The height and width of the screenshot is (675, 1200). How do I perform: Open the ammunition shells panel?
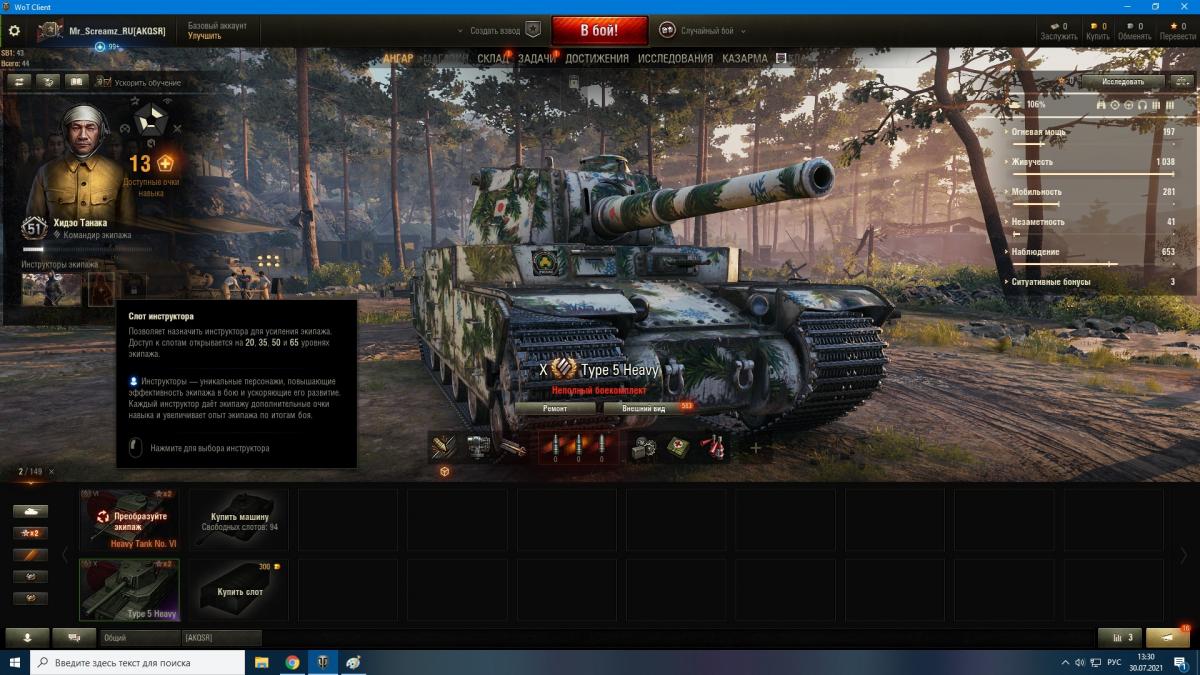(578, 447)
